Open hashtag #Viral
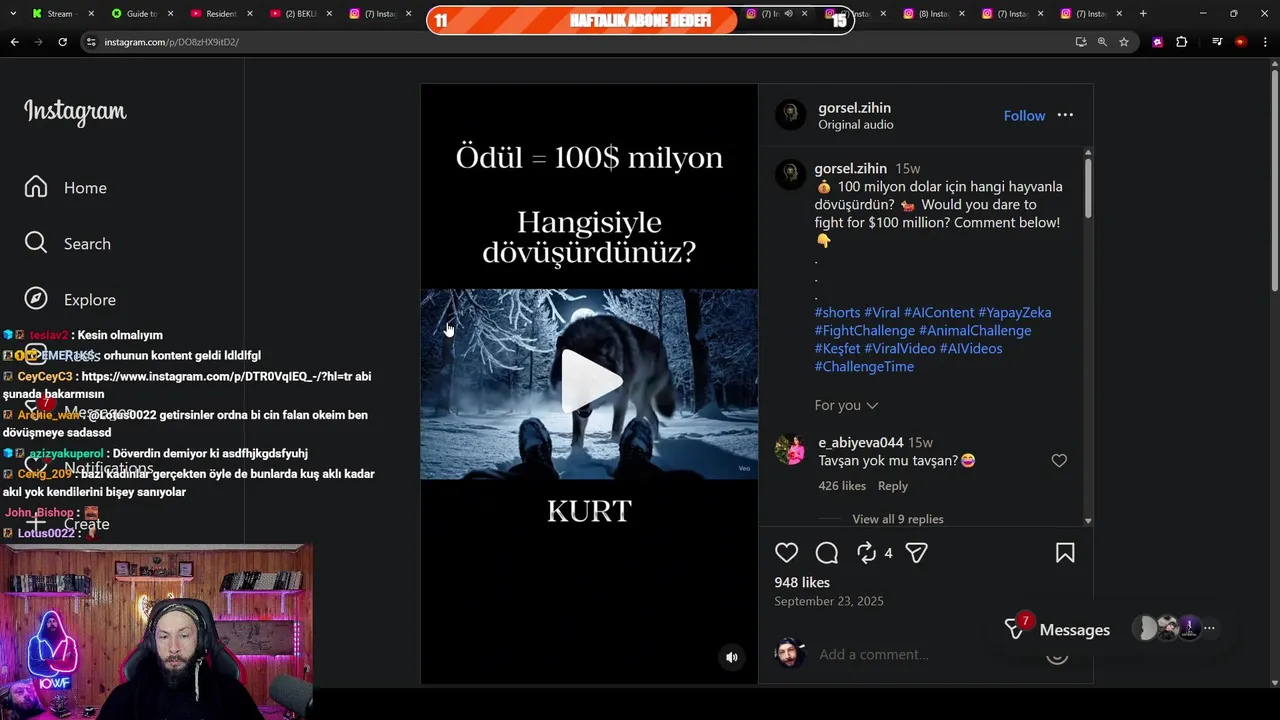Screen dimensions: 1280x720 coord(882,313)
